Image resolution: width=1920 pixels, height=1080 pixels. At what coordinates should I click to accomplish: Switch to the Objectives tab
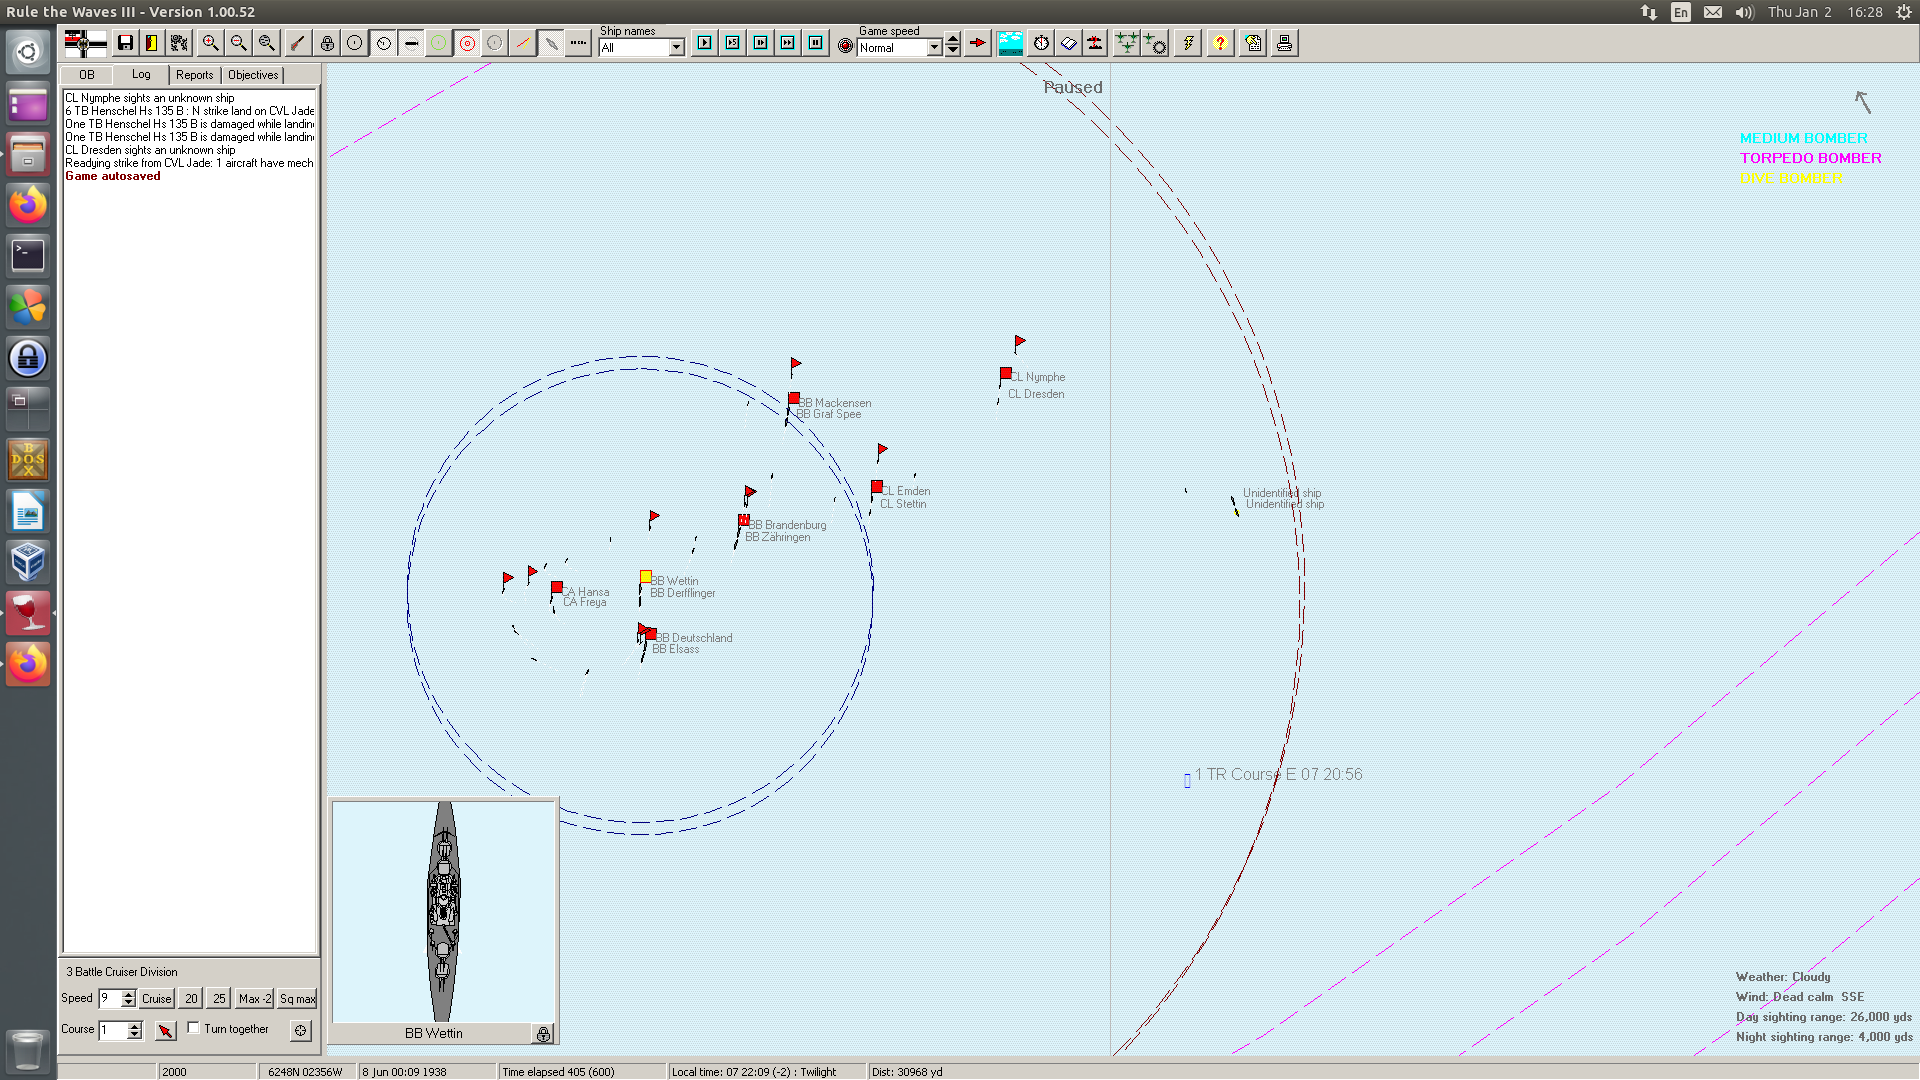tap(253, 75)
